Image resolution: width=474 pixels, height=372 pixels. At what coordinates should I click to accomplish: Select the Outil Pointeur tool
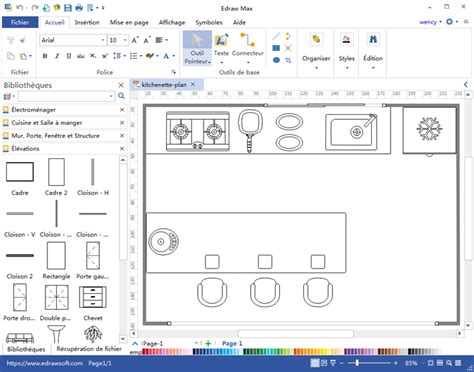click(197, 48)
